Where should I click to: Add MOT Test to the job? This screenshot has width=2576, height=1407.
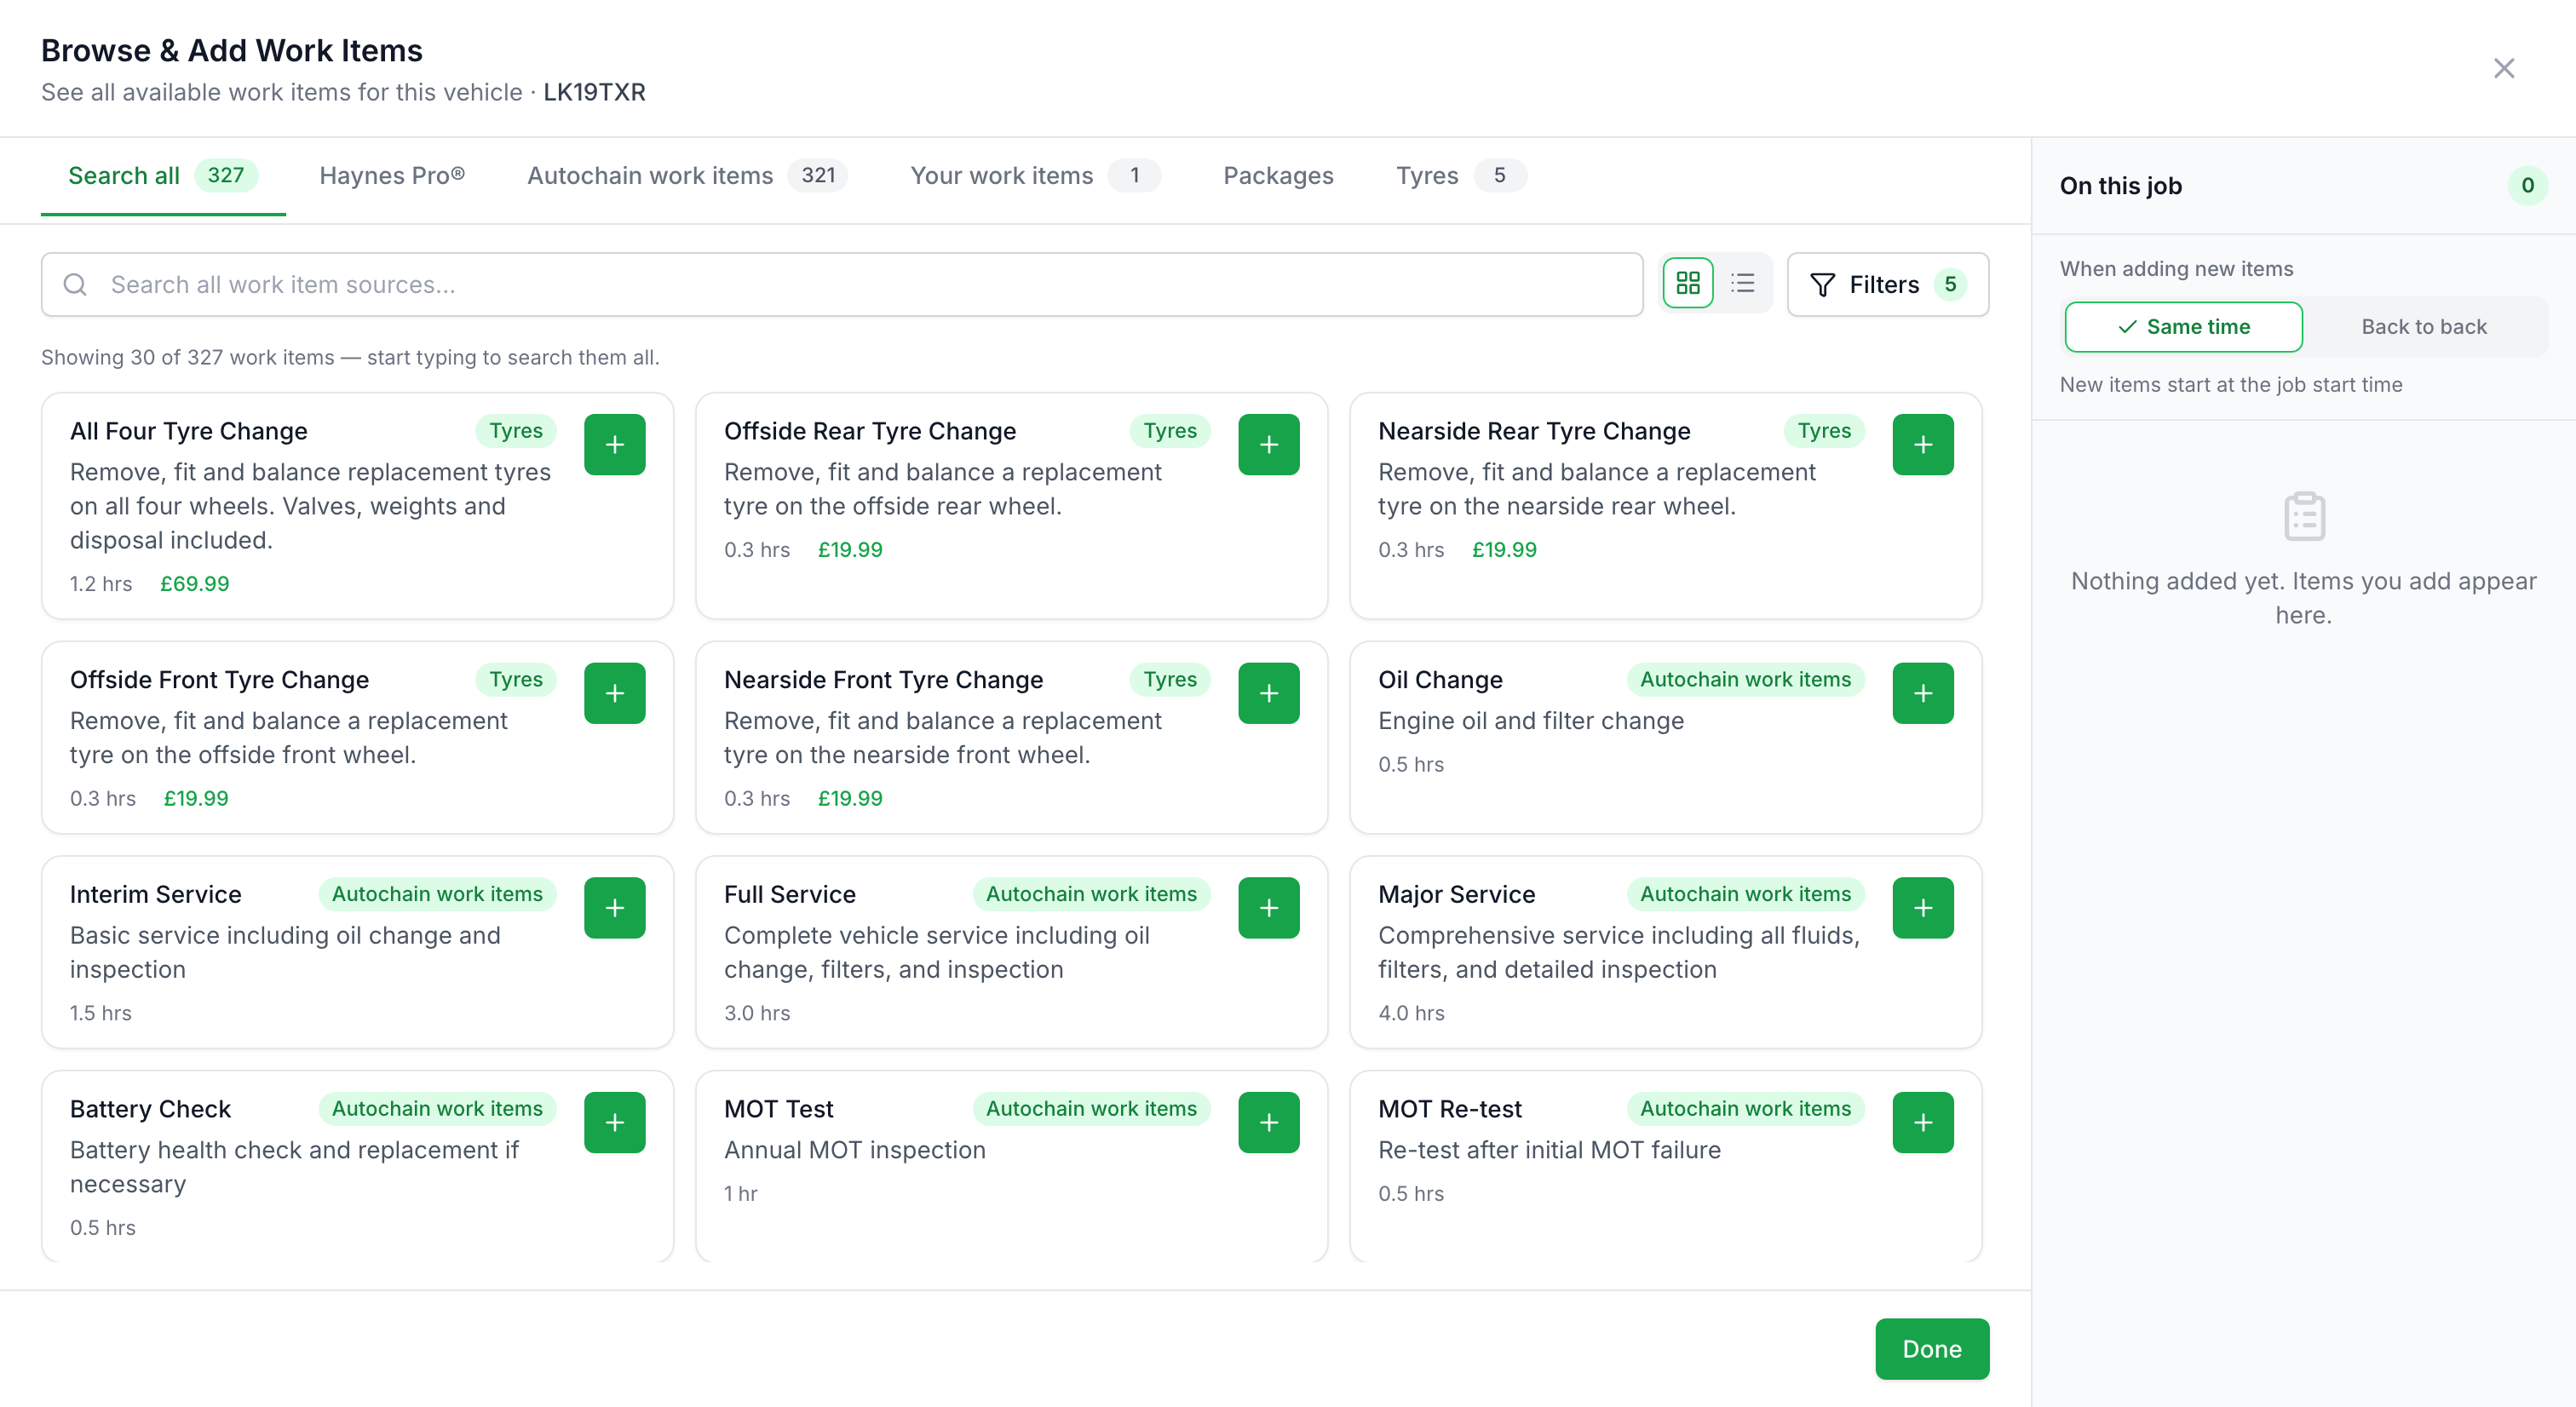1268,1122
